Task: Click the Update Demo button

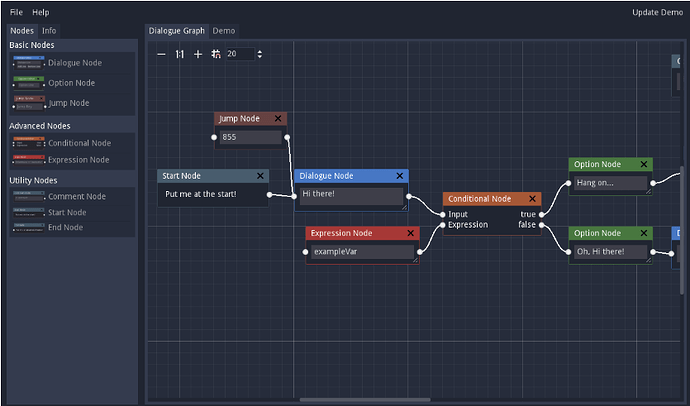Action: tap(657, 12)
